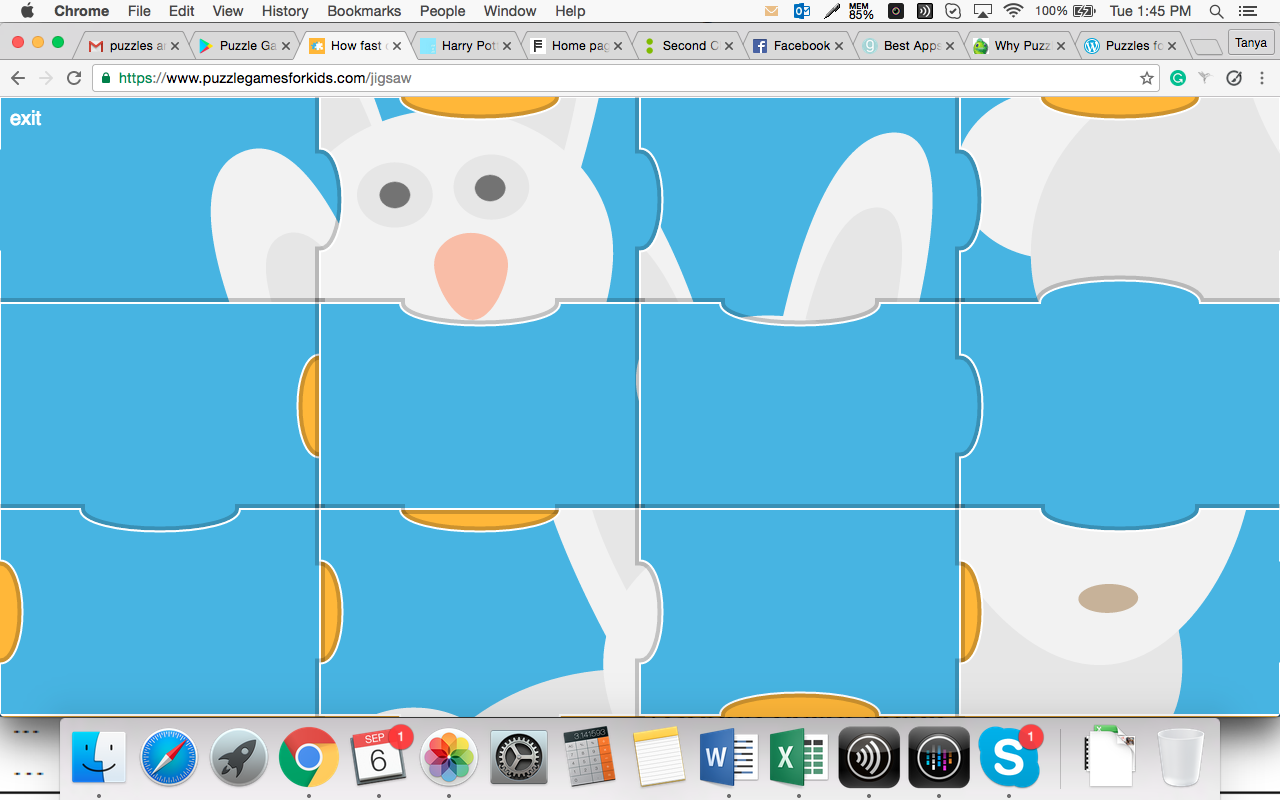The width and height of the screenshot is (1280, 800).
Task: Open Microsoft Excel from the Dock
Action: coord(799,757)
